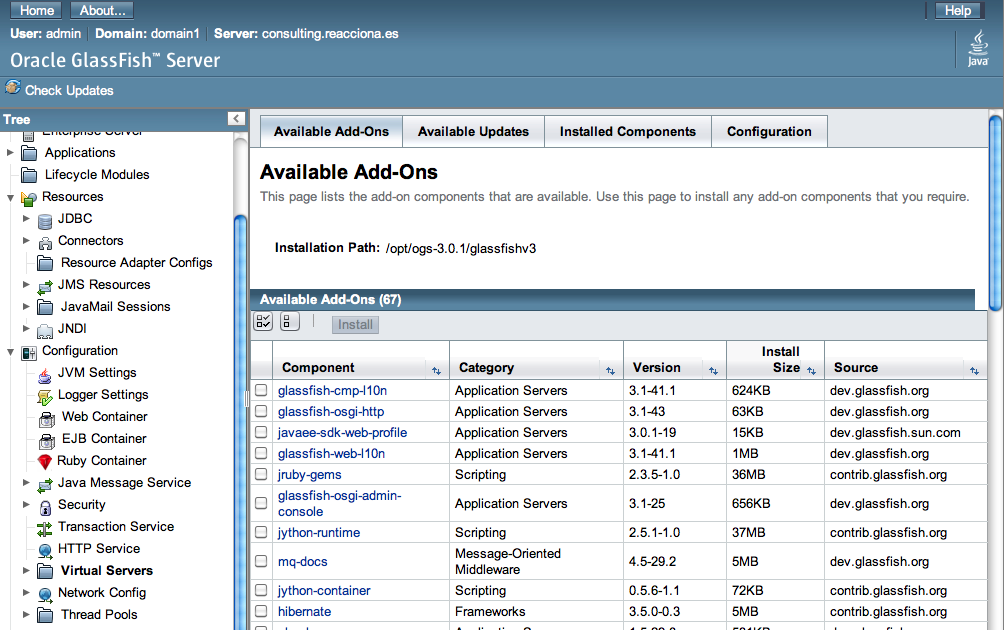Expand the Java Message Service node
1004x630 pixels.
point(26,483)
